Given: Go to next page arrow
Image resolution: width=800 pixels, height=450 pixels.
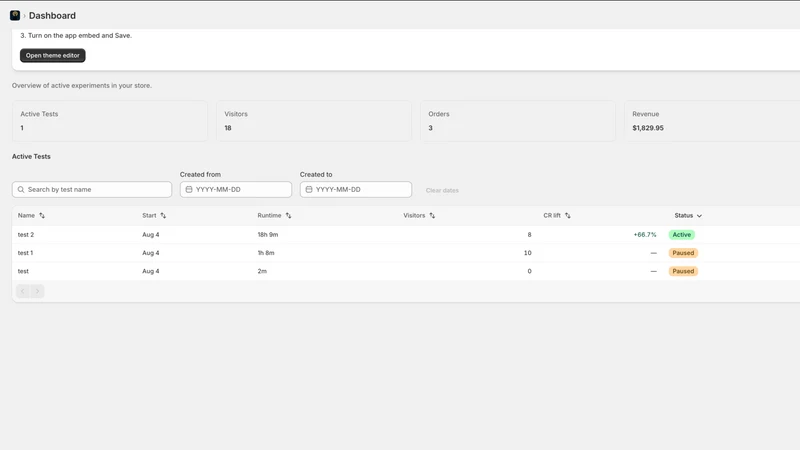Looking at the screenshot, I should point(37,291).
